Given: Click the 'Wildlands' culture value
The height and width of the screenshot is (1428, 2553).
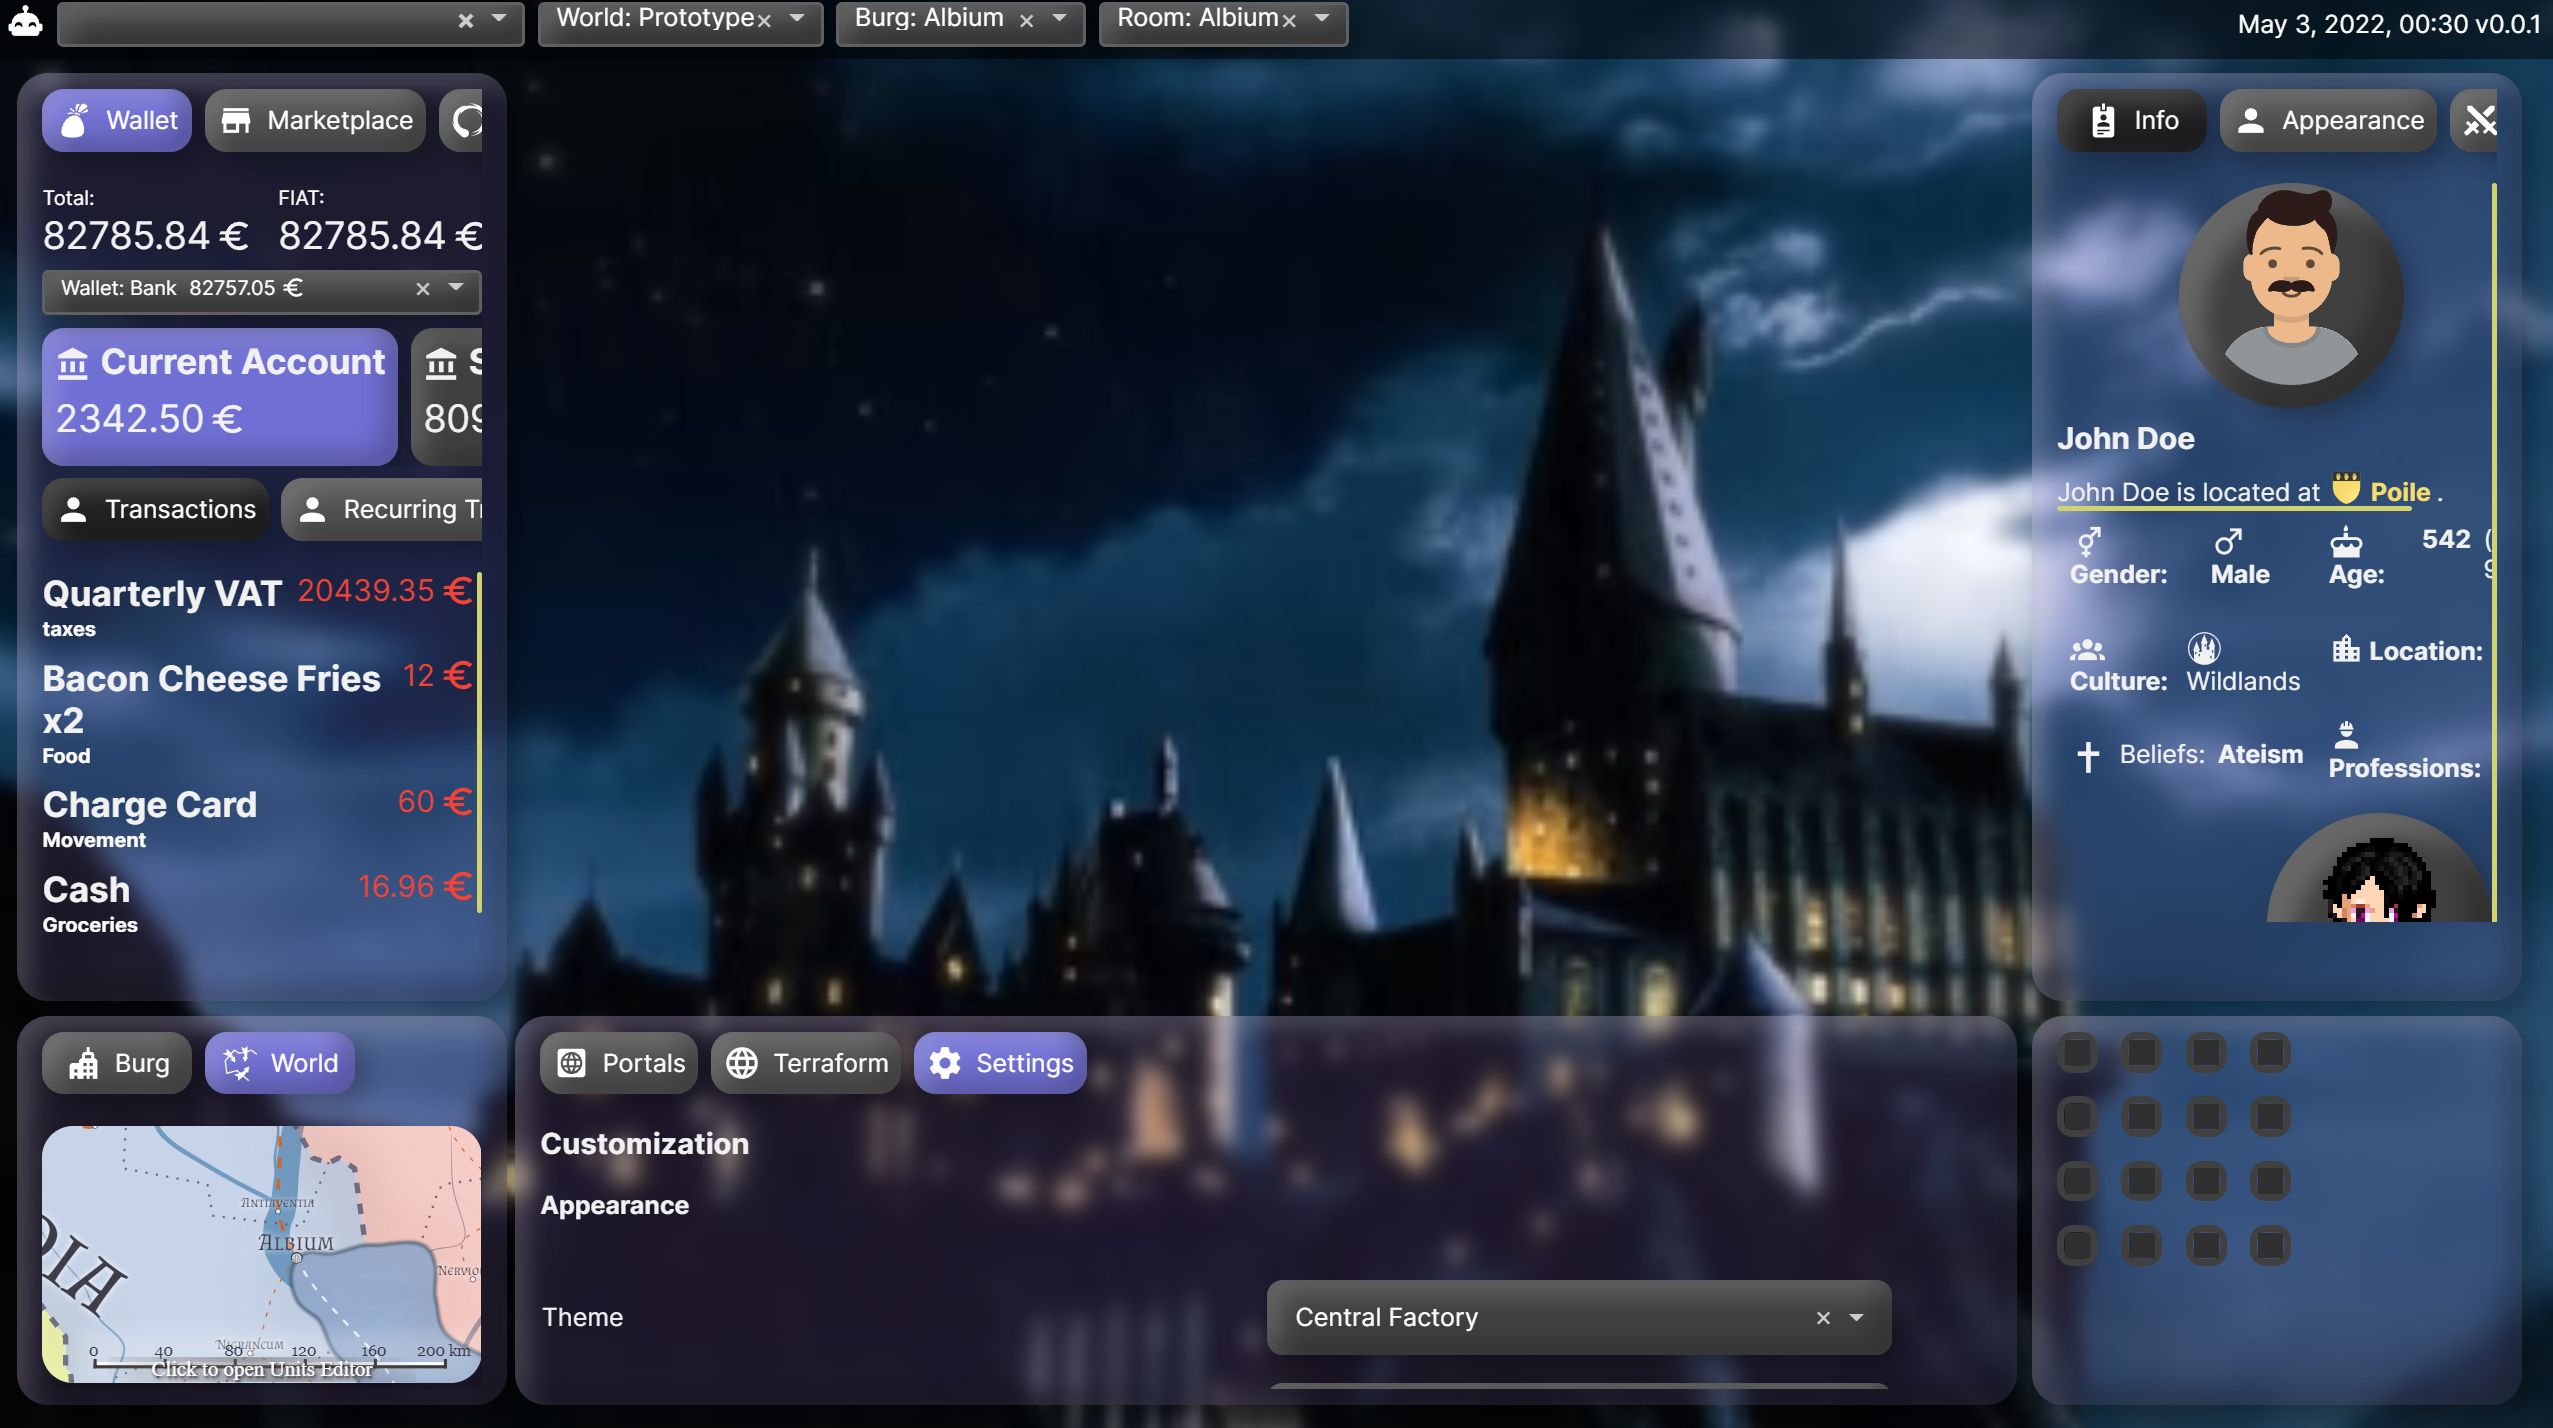Looking at the screenshot, I should click(x=2243, y=681).
